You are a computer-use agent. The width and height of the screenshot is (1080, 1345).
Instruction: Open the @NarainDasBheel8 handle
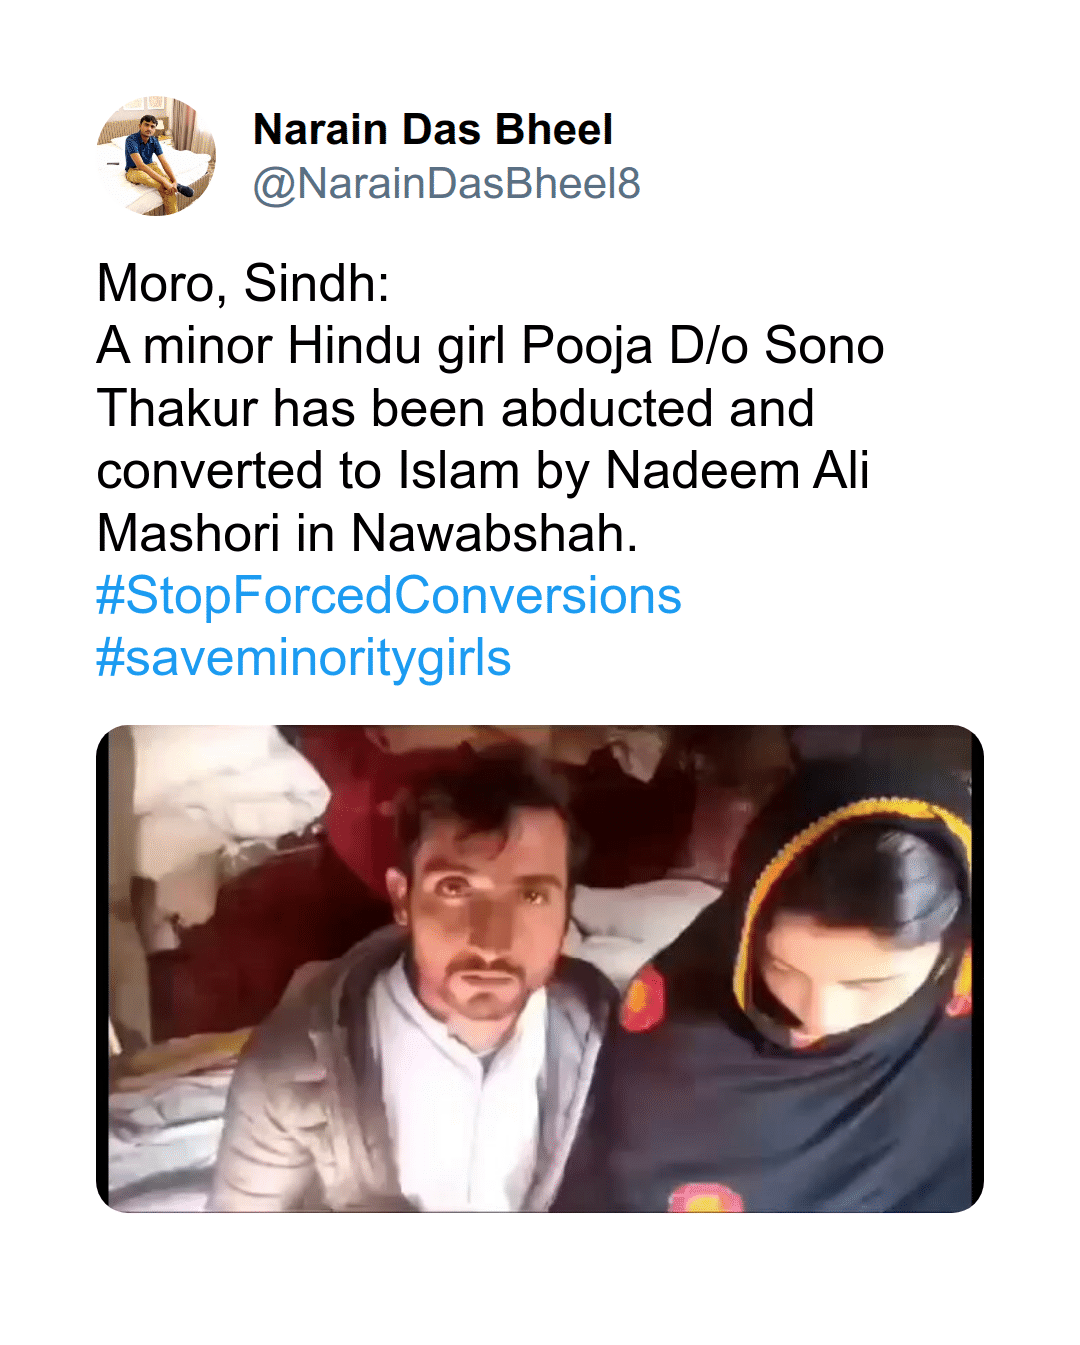click(x=446, y=184)
